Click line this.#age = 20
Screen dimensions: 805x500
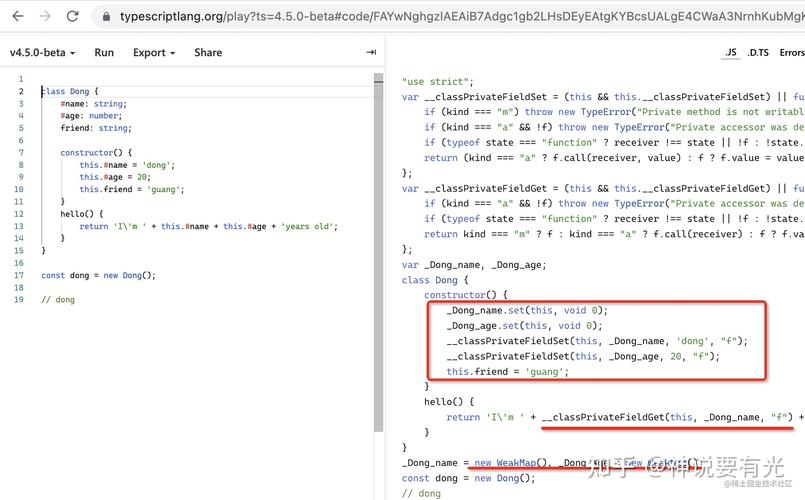pyautogui.click(x=115, y=177)
